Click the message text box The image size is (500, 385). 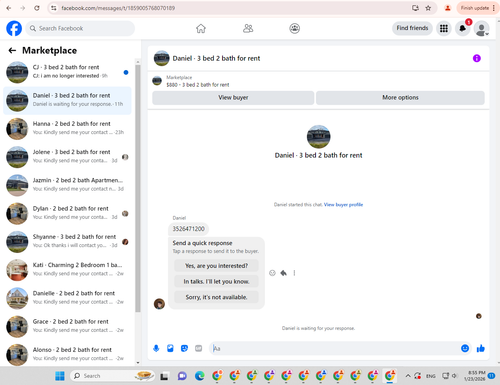(x=335, y=348)
